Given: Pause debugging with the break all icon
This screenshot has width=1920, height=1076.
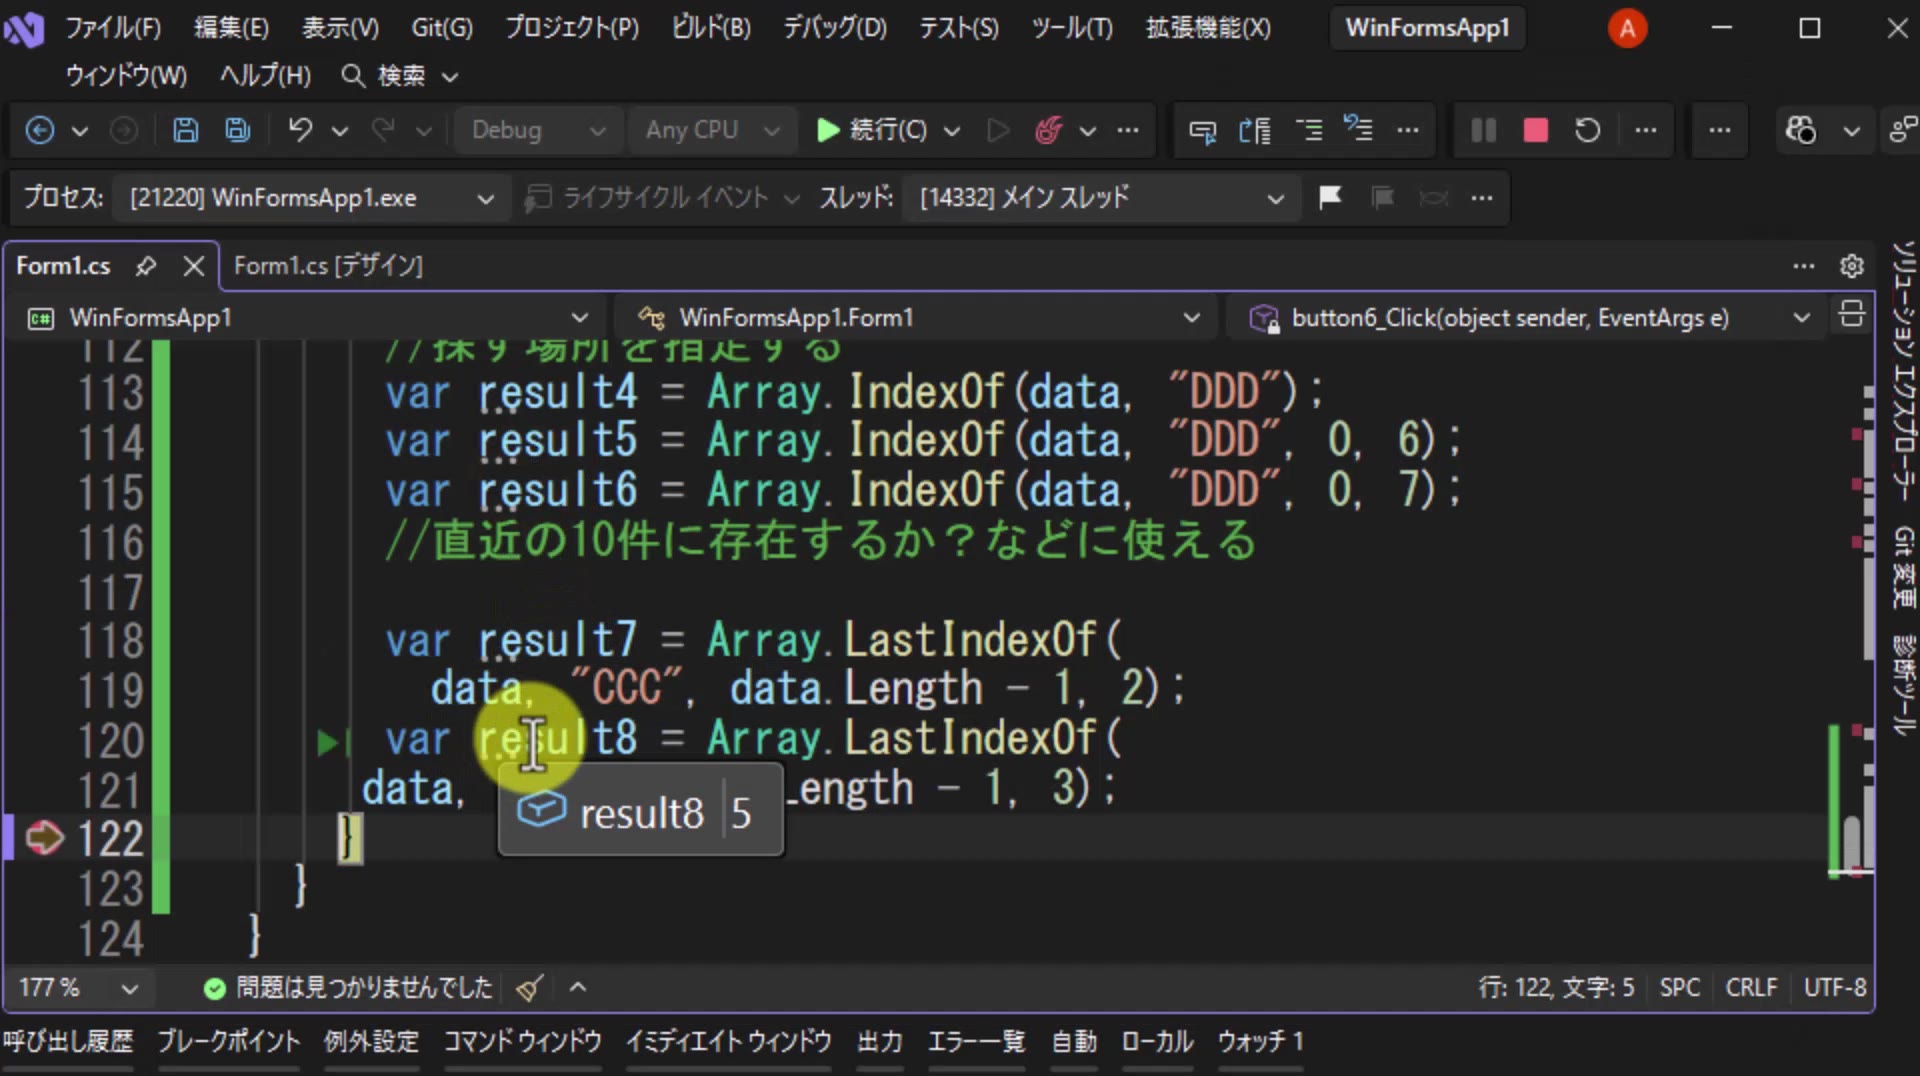Looking at the screenshot, I should (x=1484, y=130).
